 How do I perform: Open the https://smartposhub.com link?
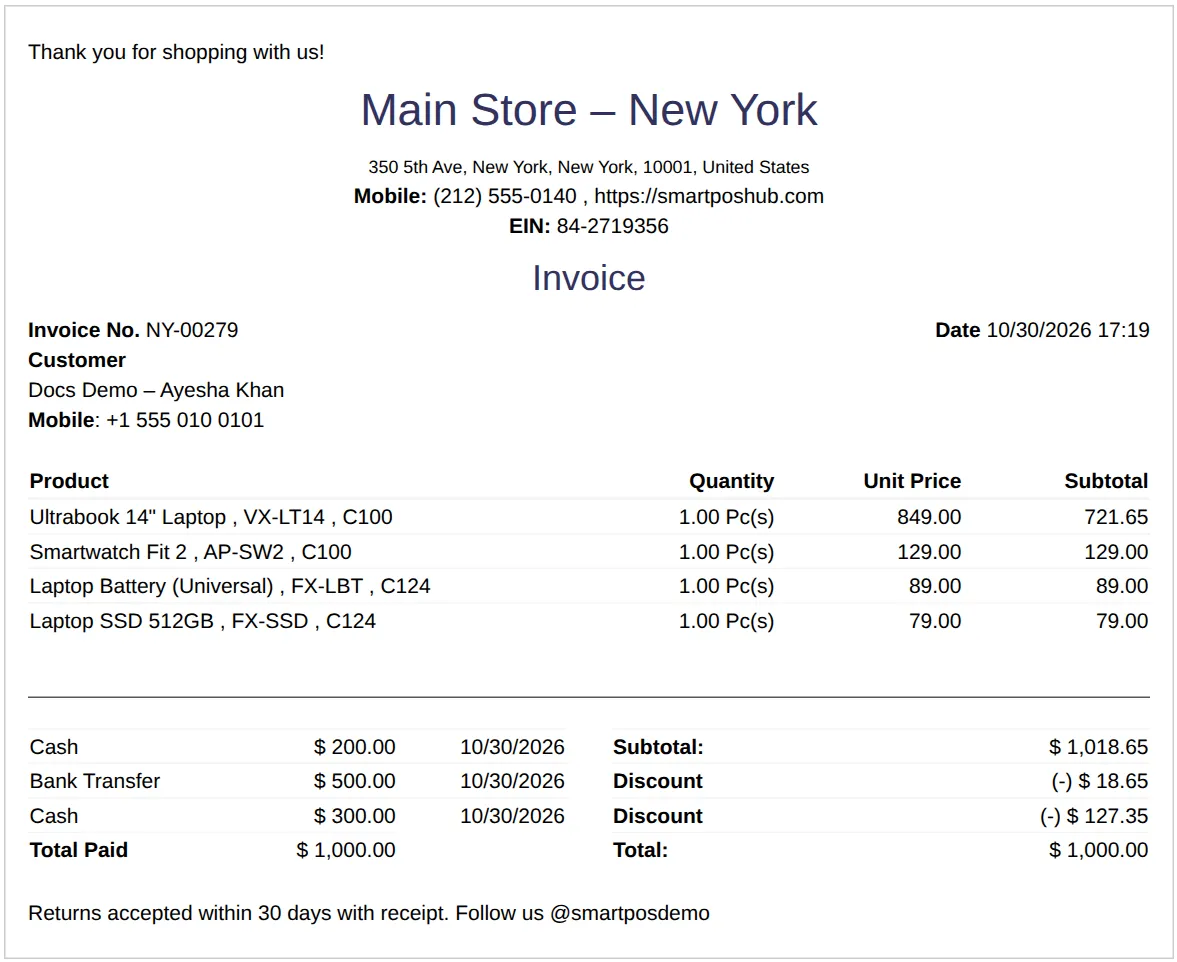tap(709, 196)
